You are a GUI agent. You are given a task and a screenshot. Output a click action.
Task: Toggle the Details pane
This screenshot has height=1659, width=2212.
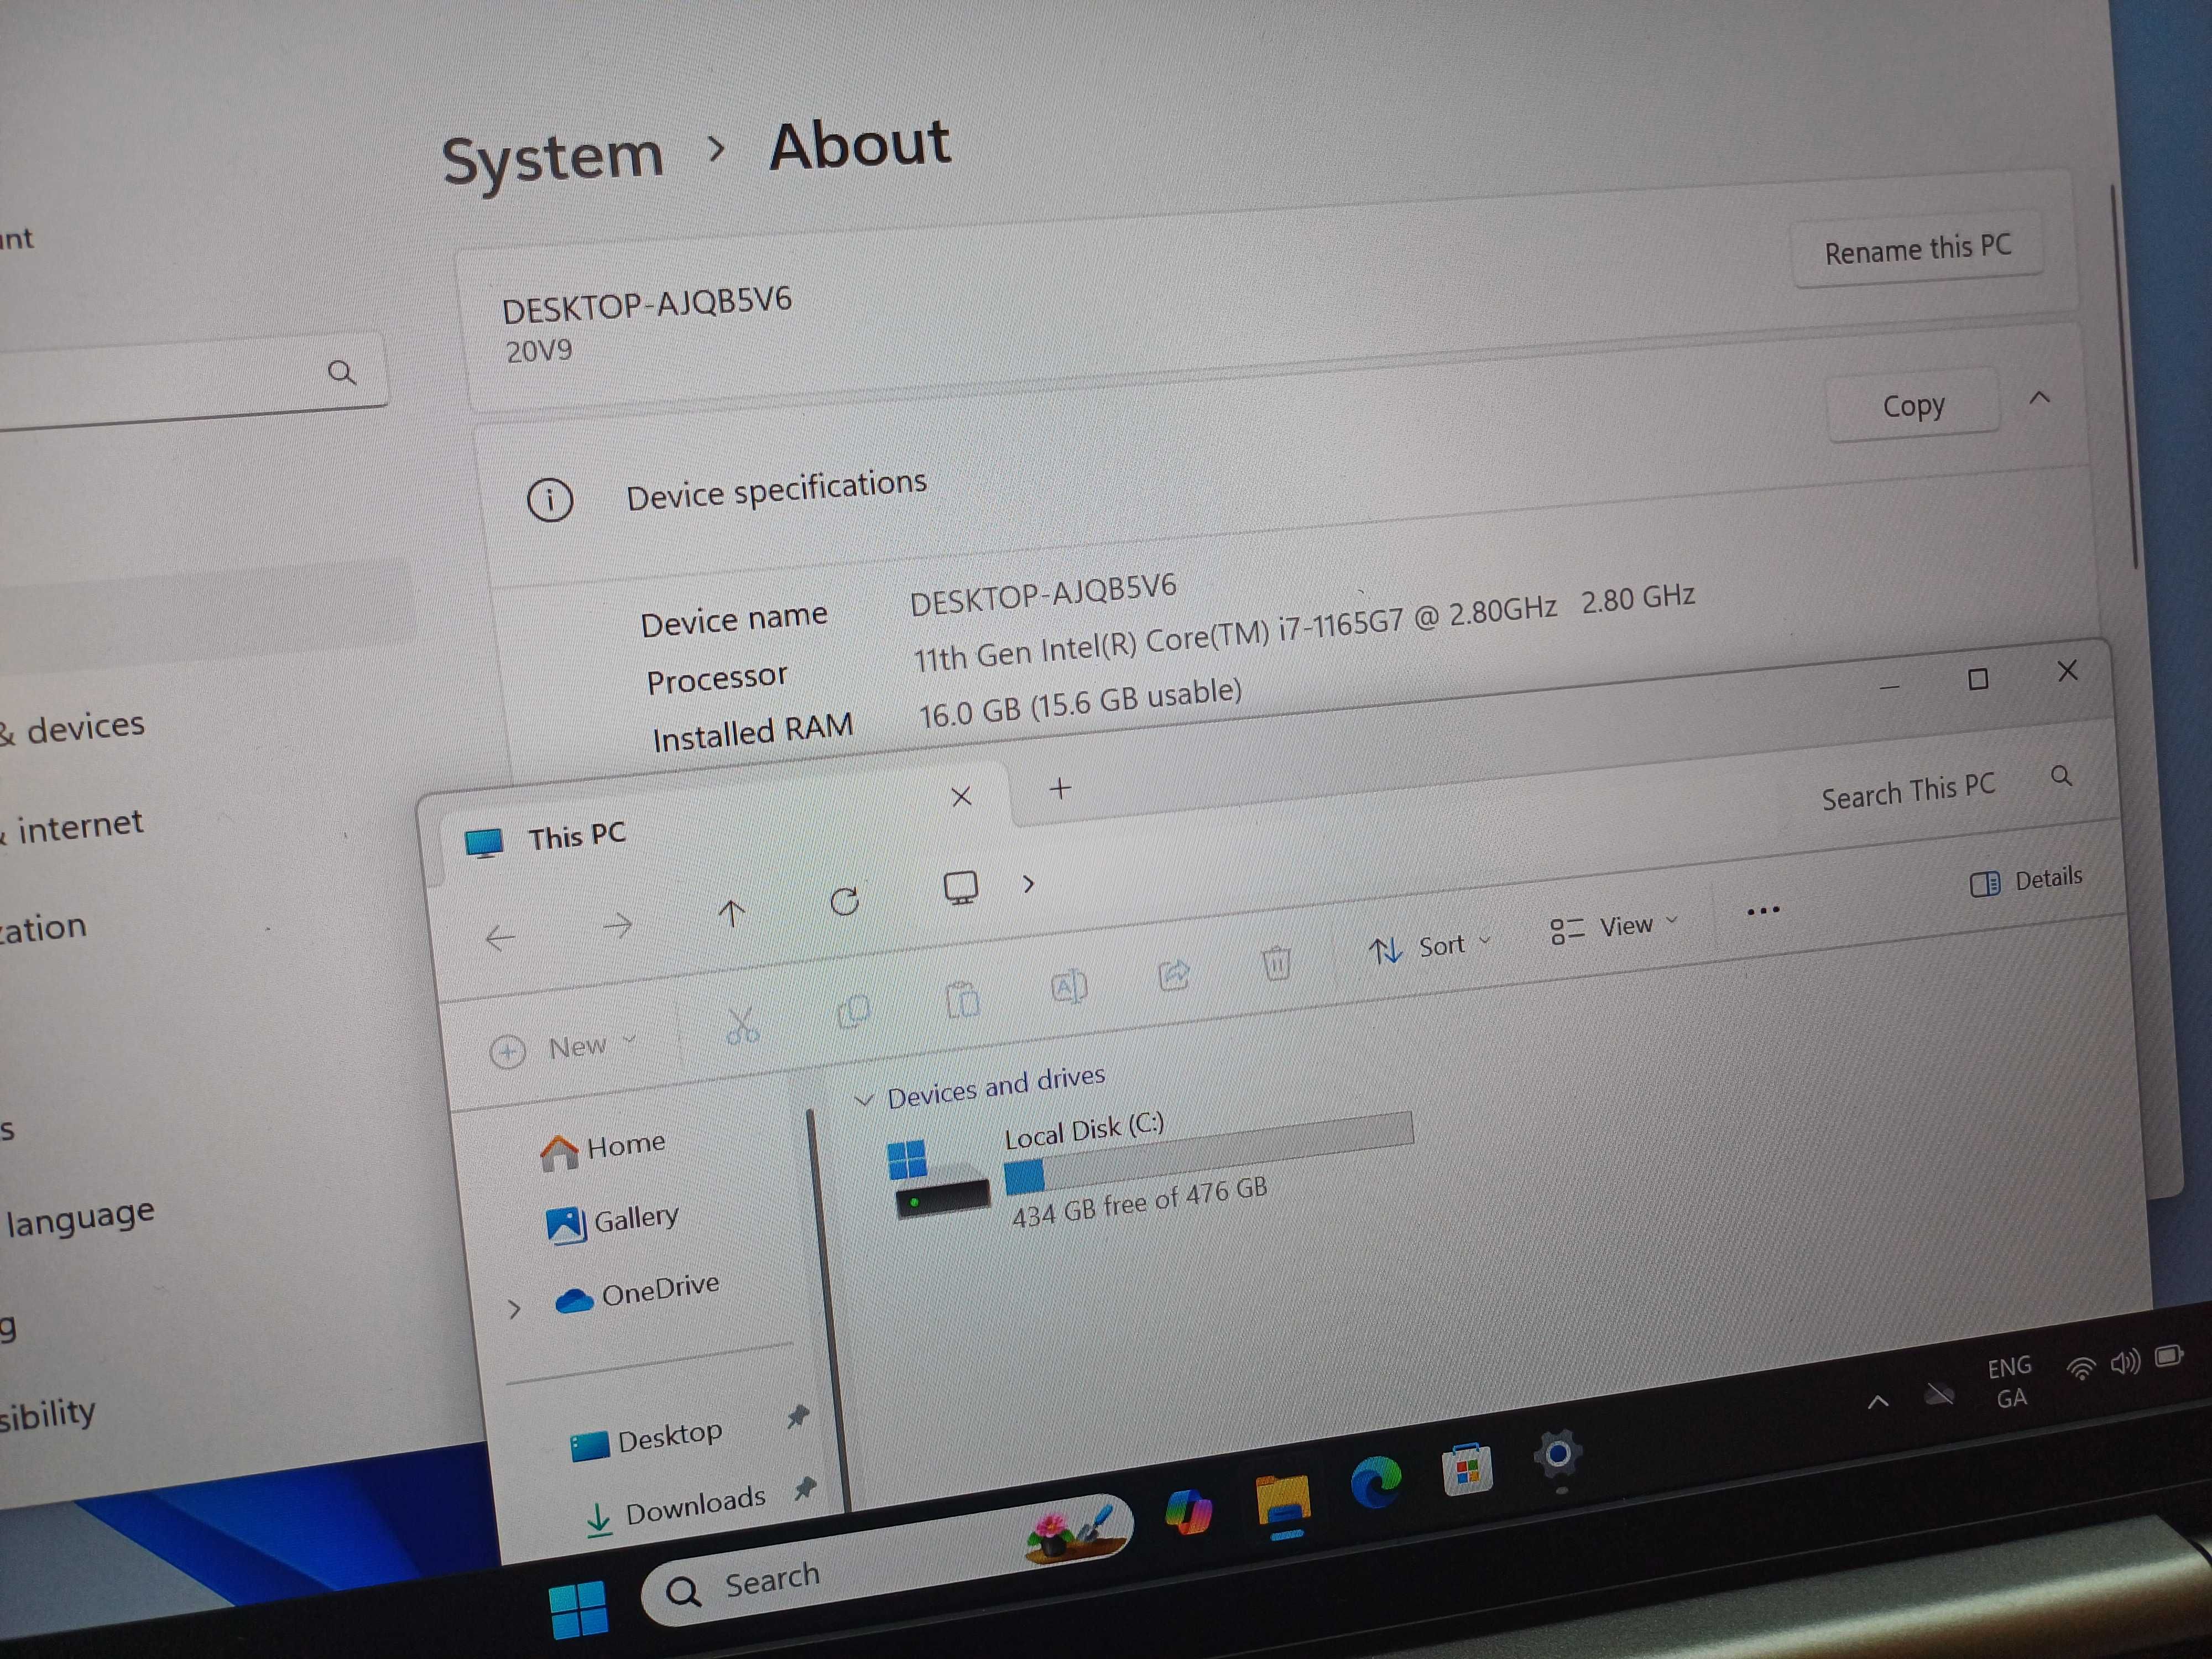click(x=2026, y=881)
